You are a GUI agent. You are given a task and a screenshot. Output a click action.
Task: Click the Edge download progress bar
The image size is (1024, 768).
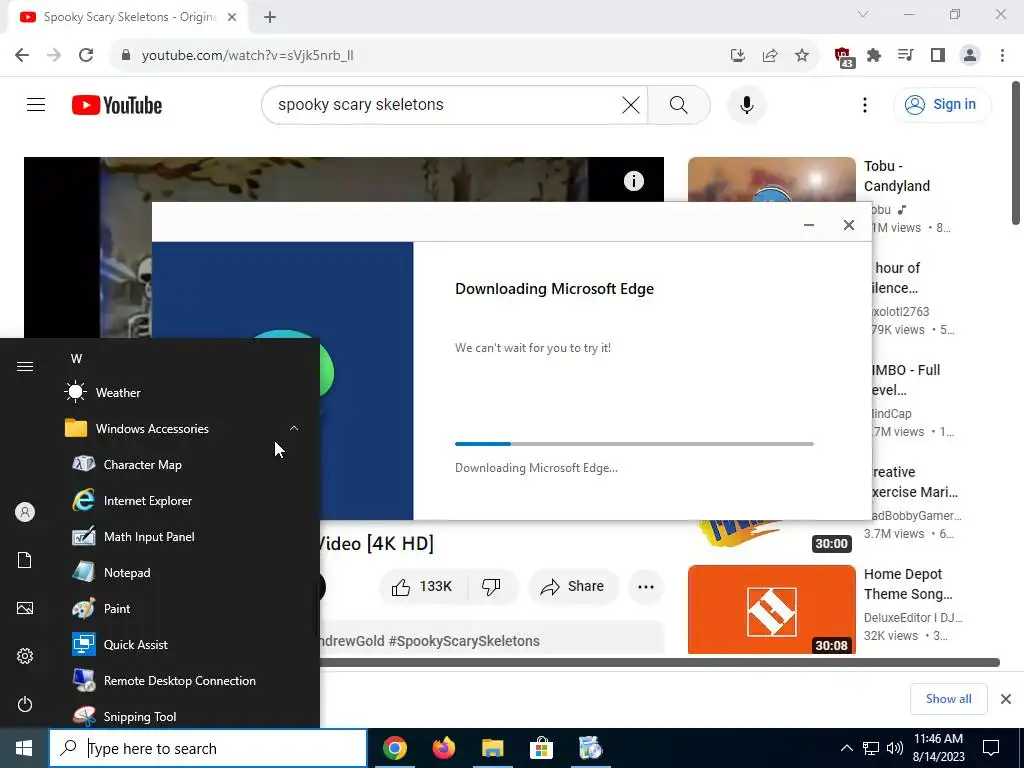[634, 444]
